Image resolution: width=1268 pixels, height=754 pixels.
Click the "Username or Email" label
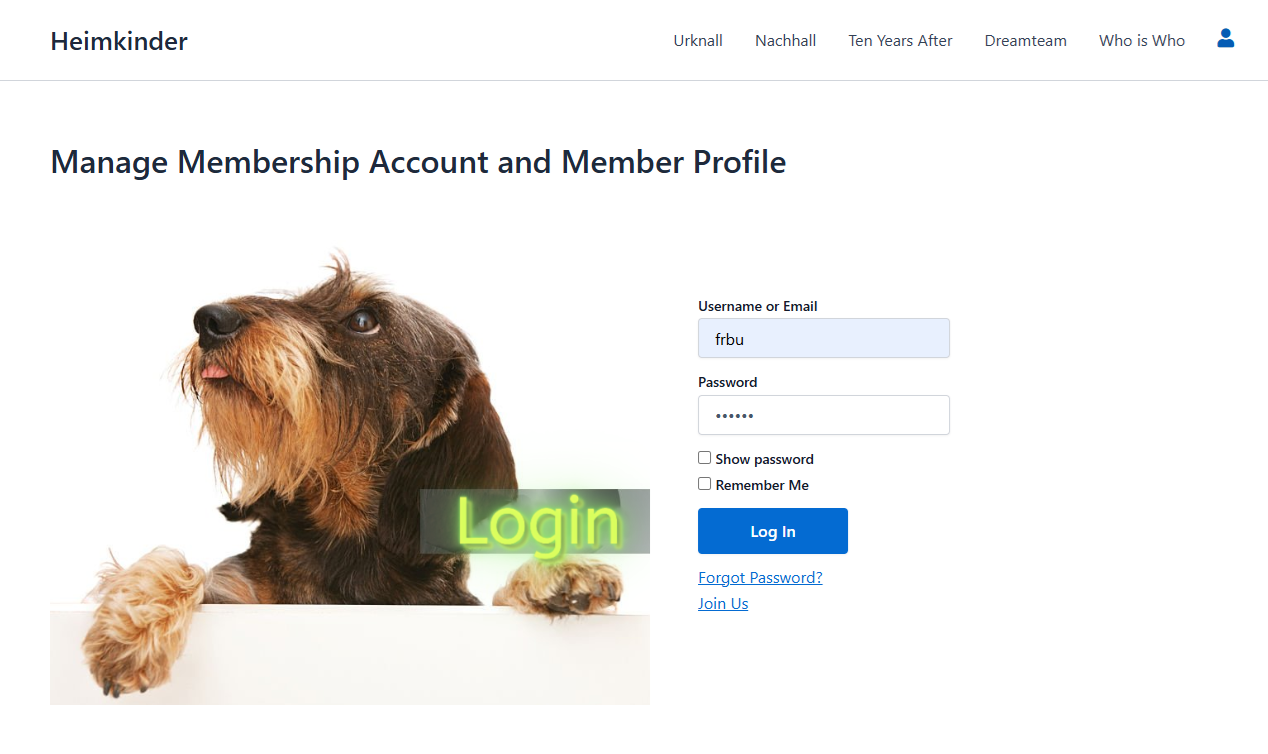(x=757, y=306)
